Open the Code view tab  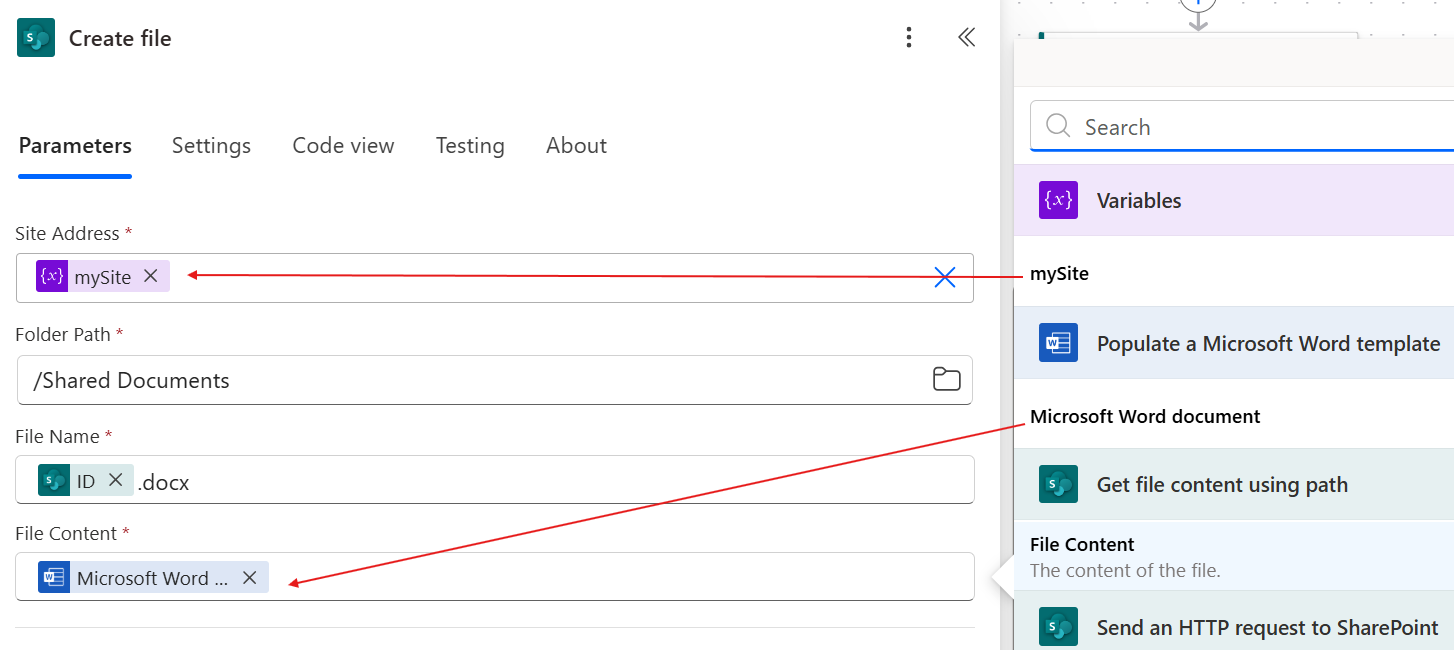[x=343, y=146]
